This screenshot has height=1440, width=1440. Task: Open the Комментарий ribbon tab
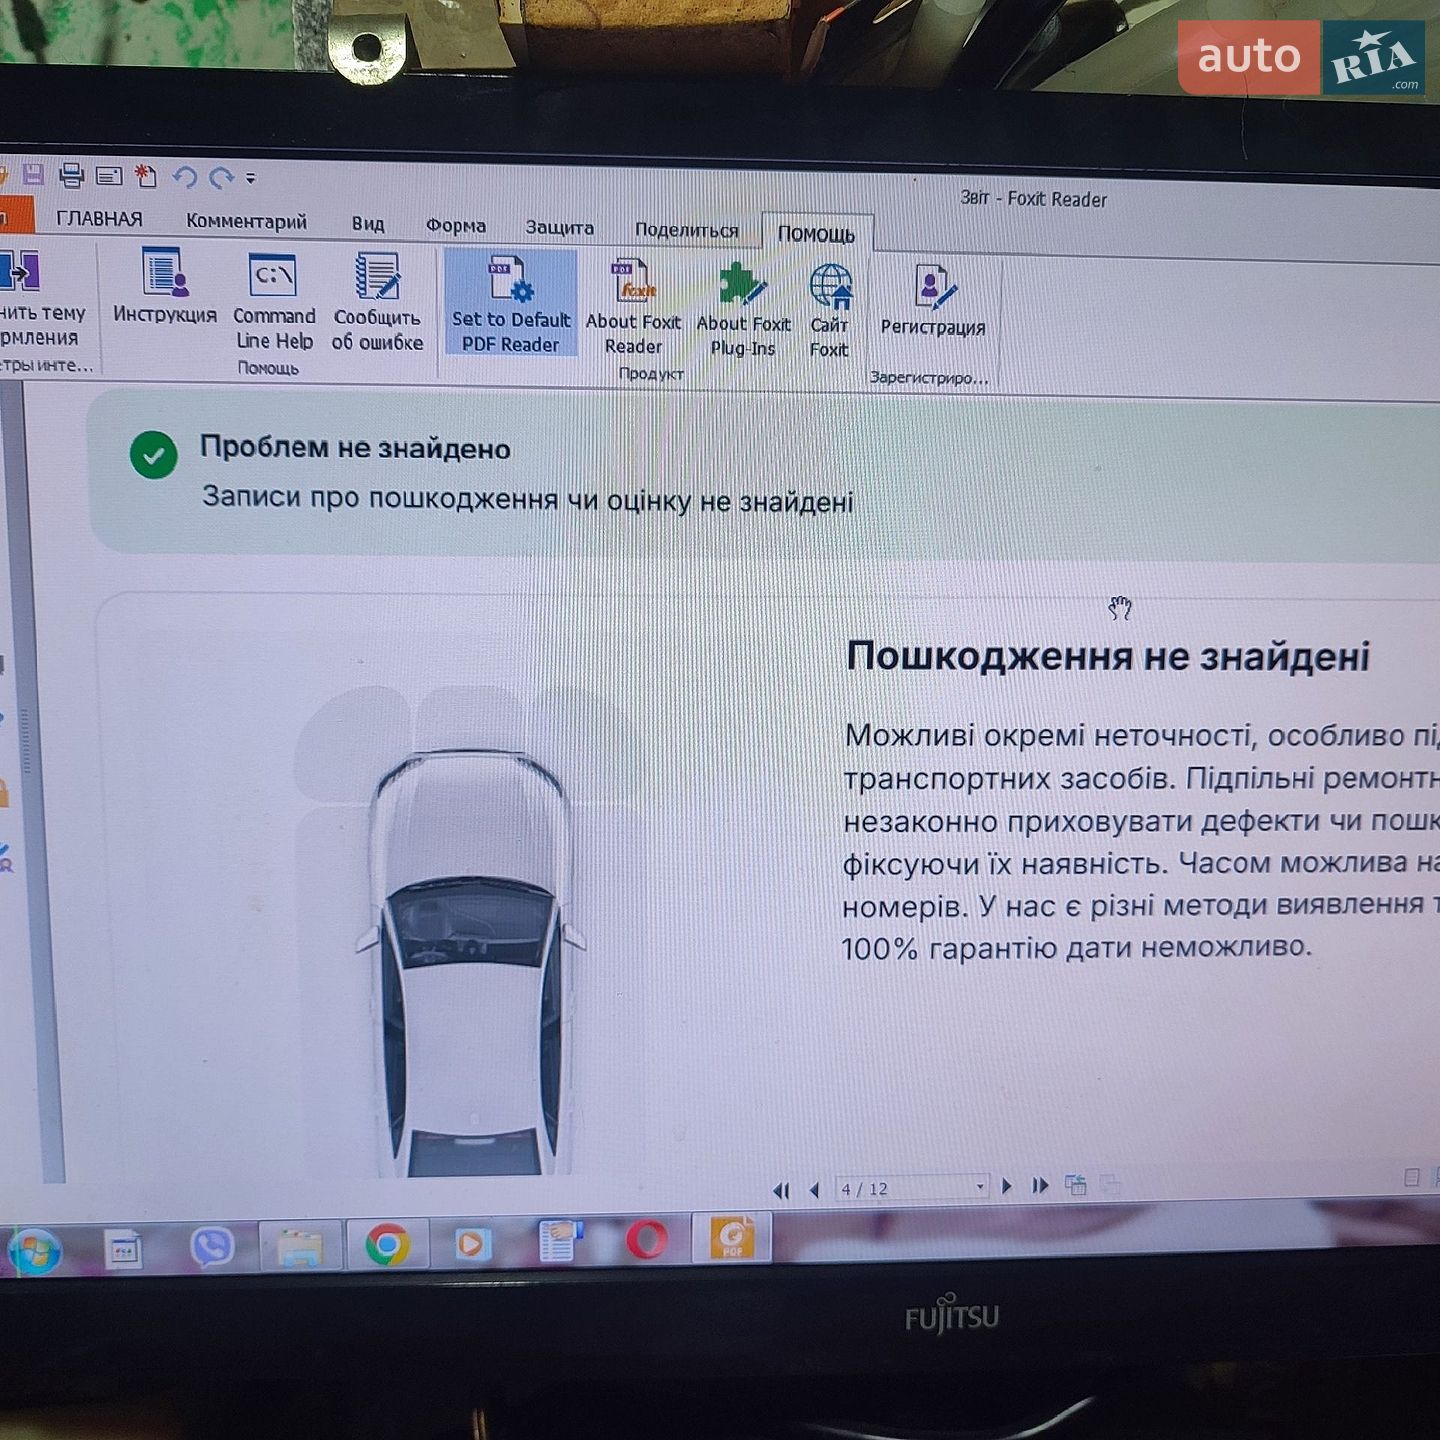(x=246, y=221)
